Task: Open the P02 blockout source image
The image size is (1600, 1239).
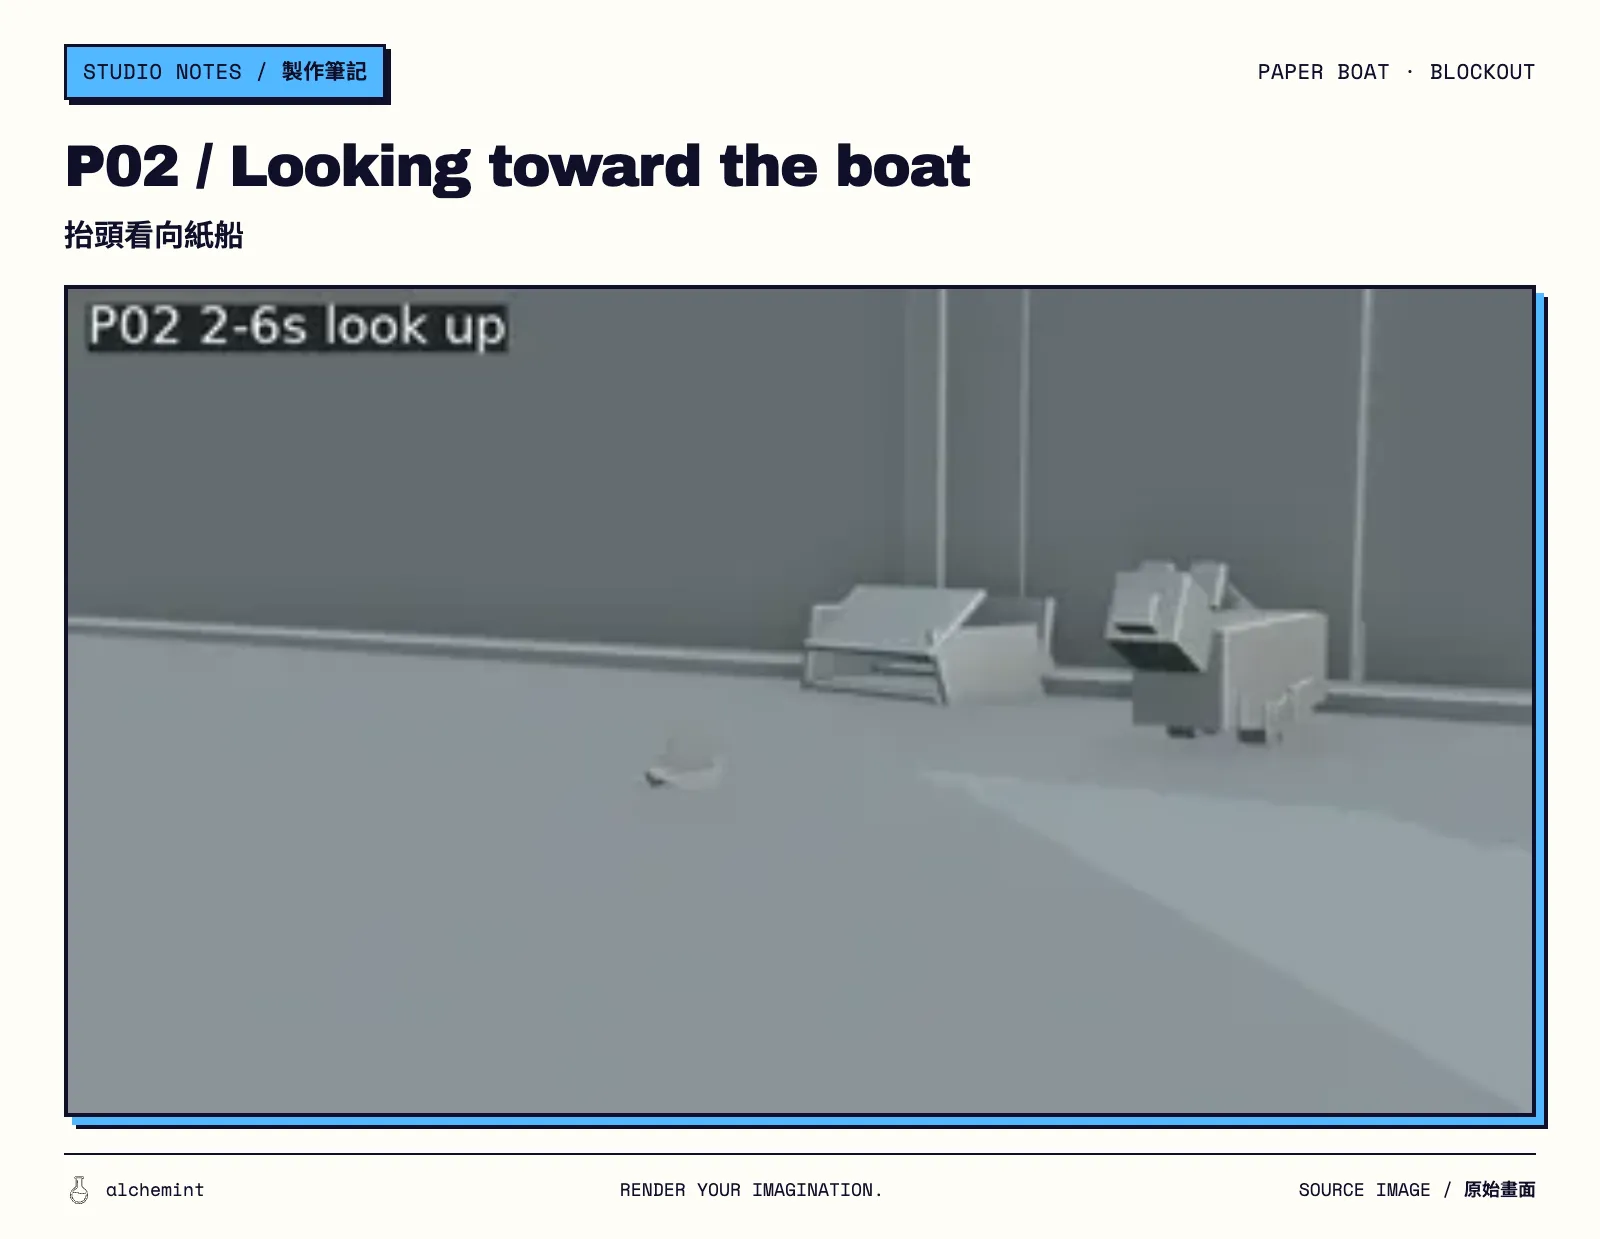Action: 800,701
